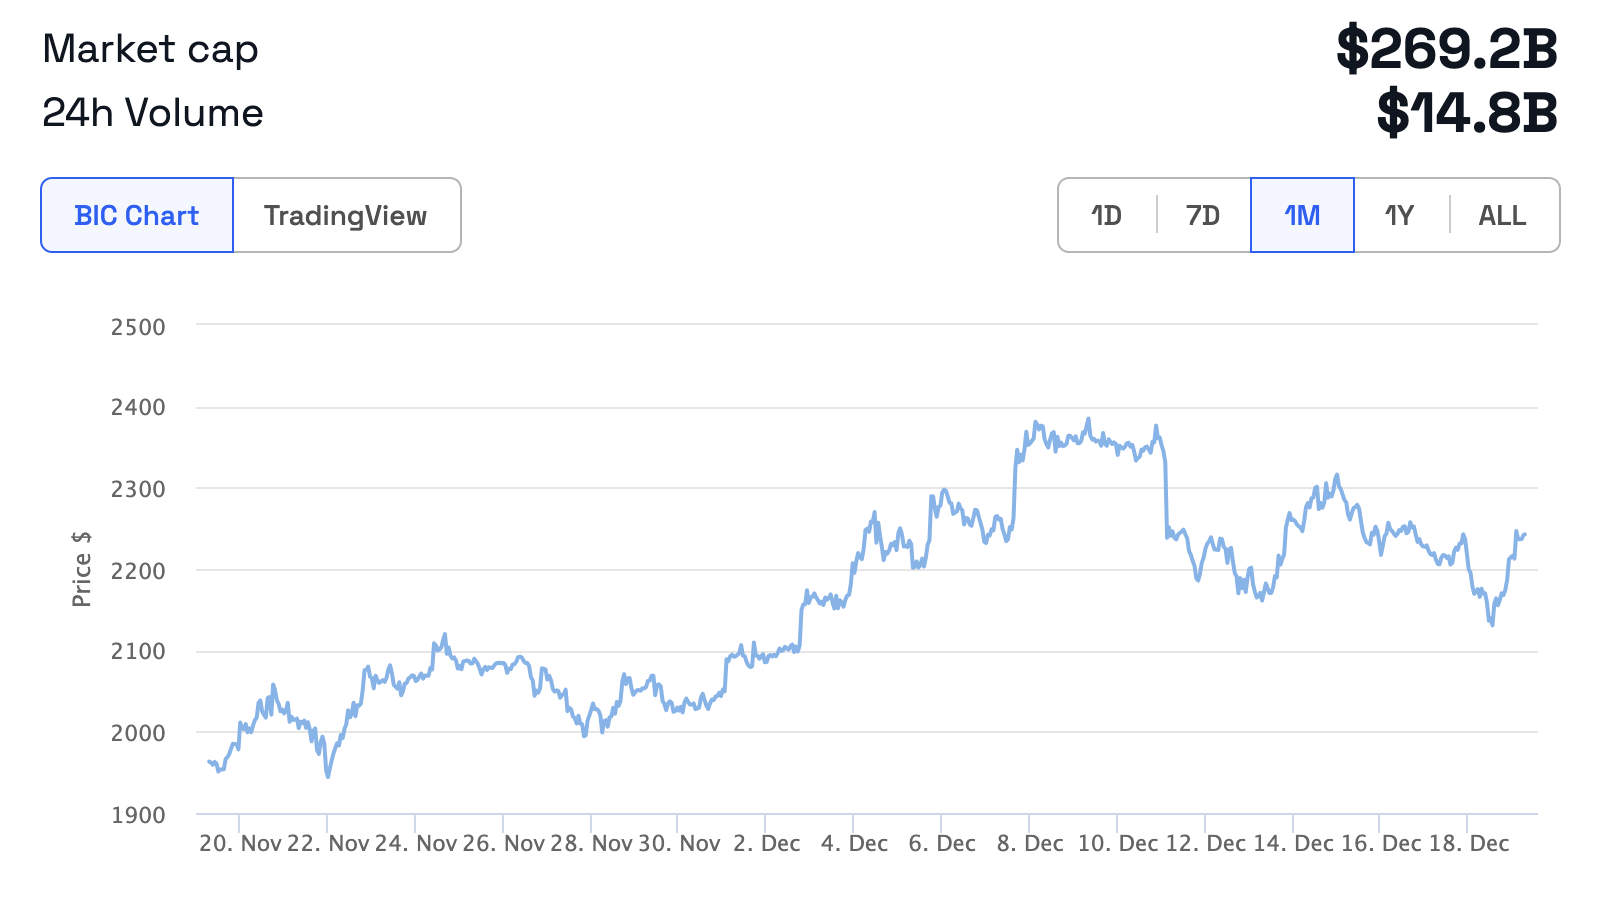Choose the 1M time range
Screen dimensions: 1622x914
click(1302, 215)
